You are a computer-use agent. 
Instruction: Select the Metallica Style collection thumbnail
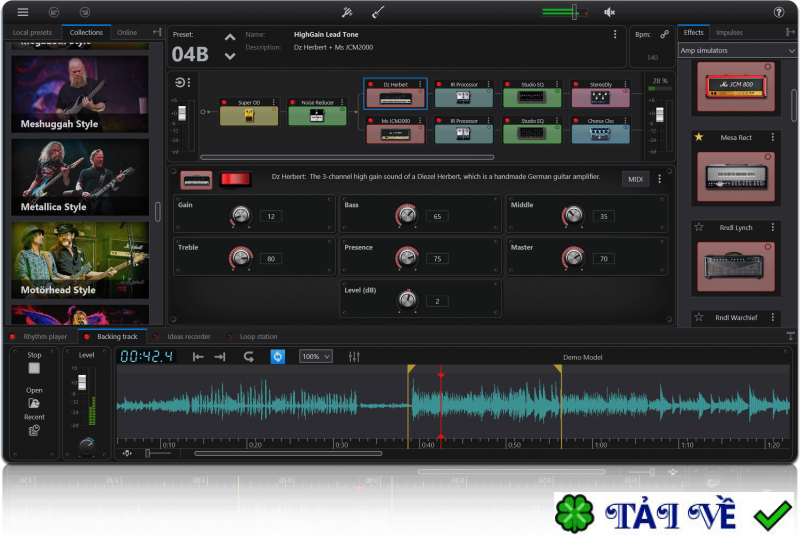pyautogui.click(x=80, y=178)
